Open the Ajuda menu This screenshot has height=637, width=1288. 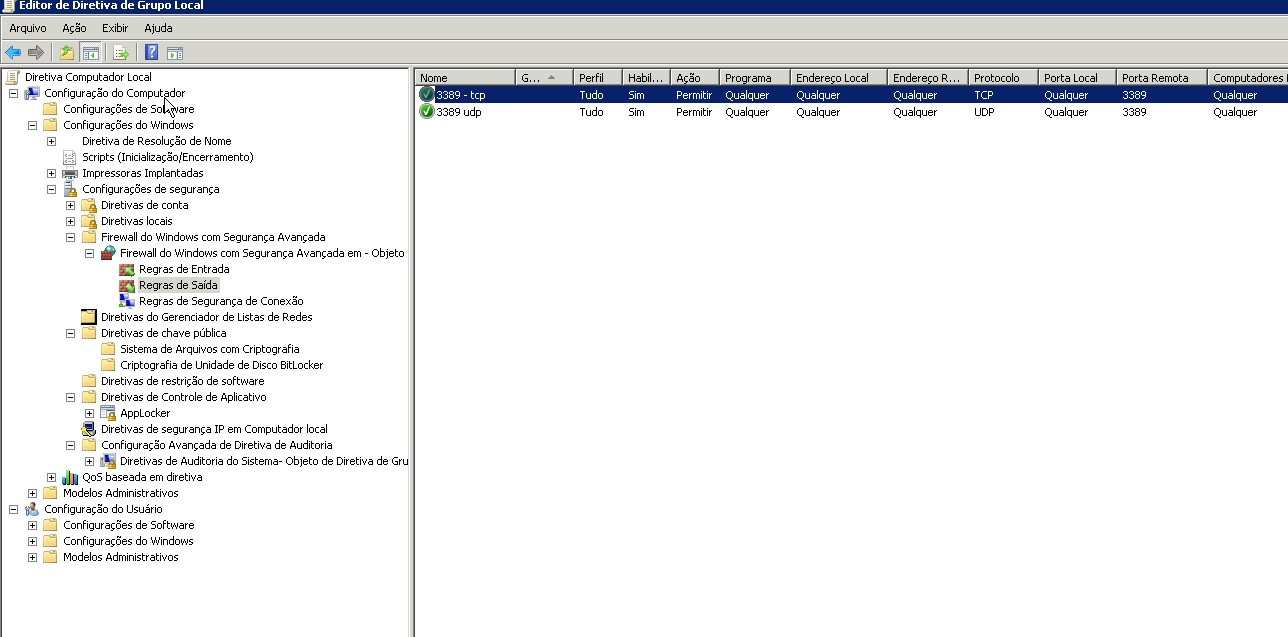coord(158,28)
